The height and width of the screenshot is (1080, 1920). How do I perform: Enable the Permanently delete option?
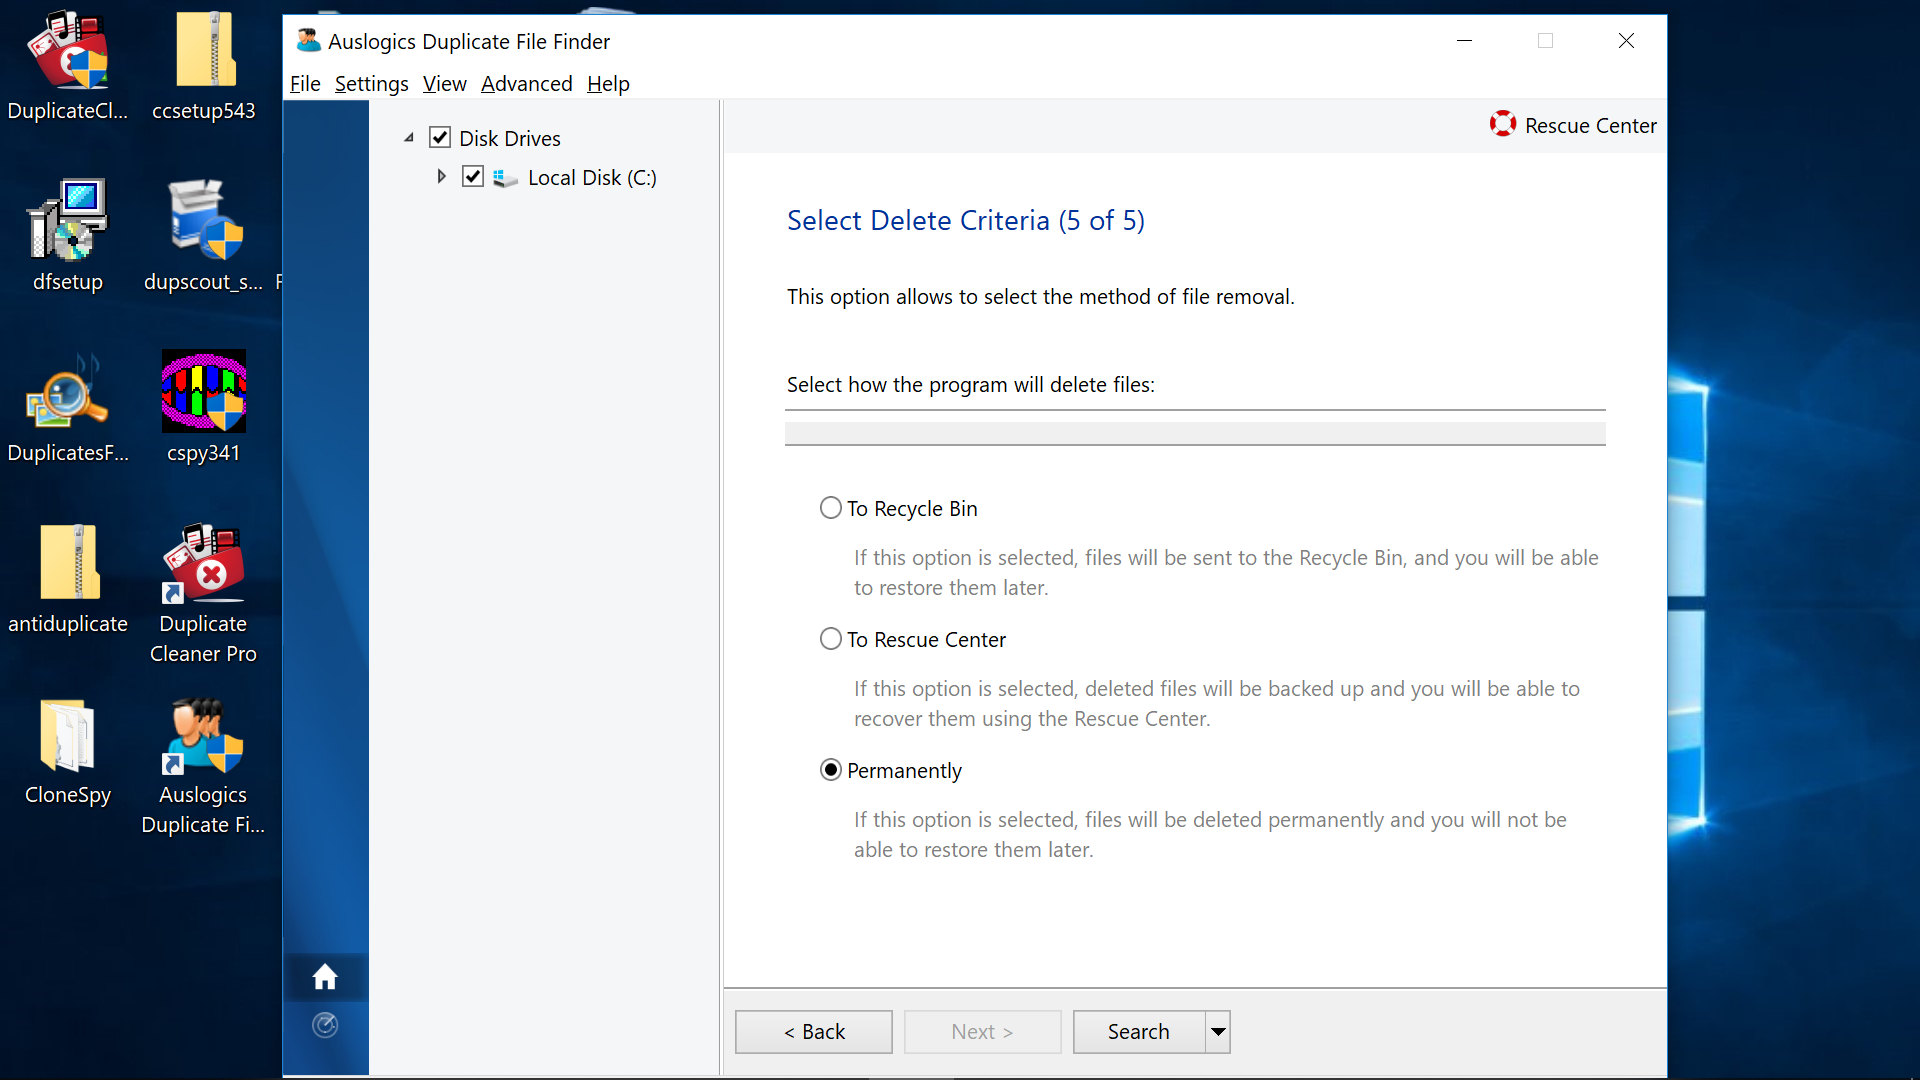[828, 770]
